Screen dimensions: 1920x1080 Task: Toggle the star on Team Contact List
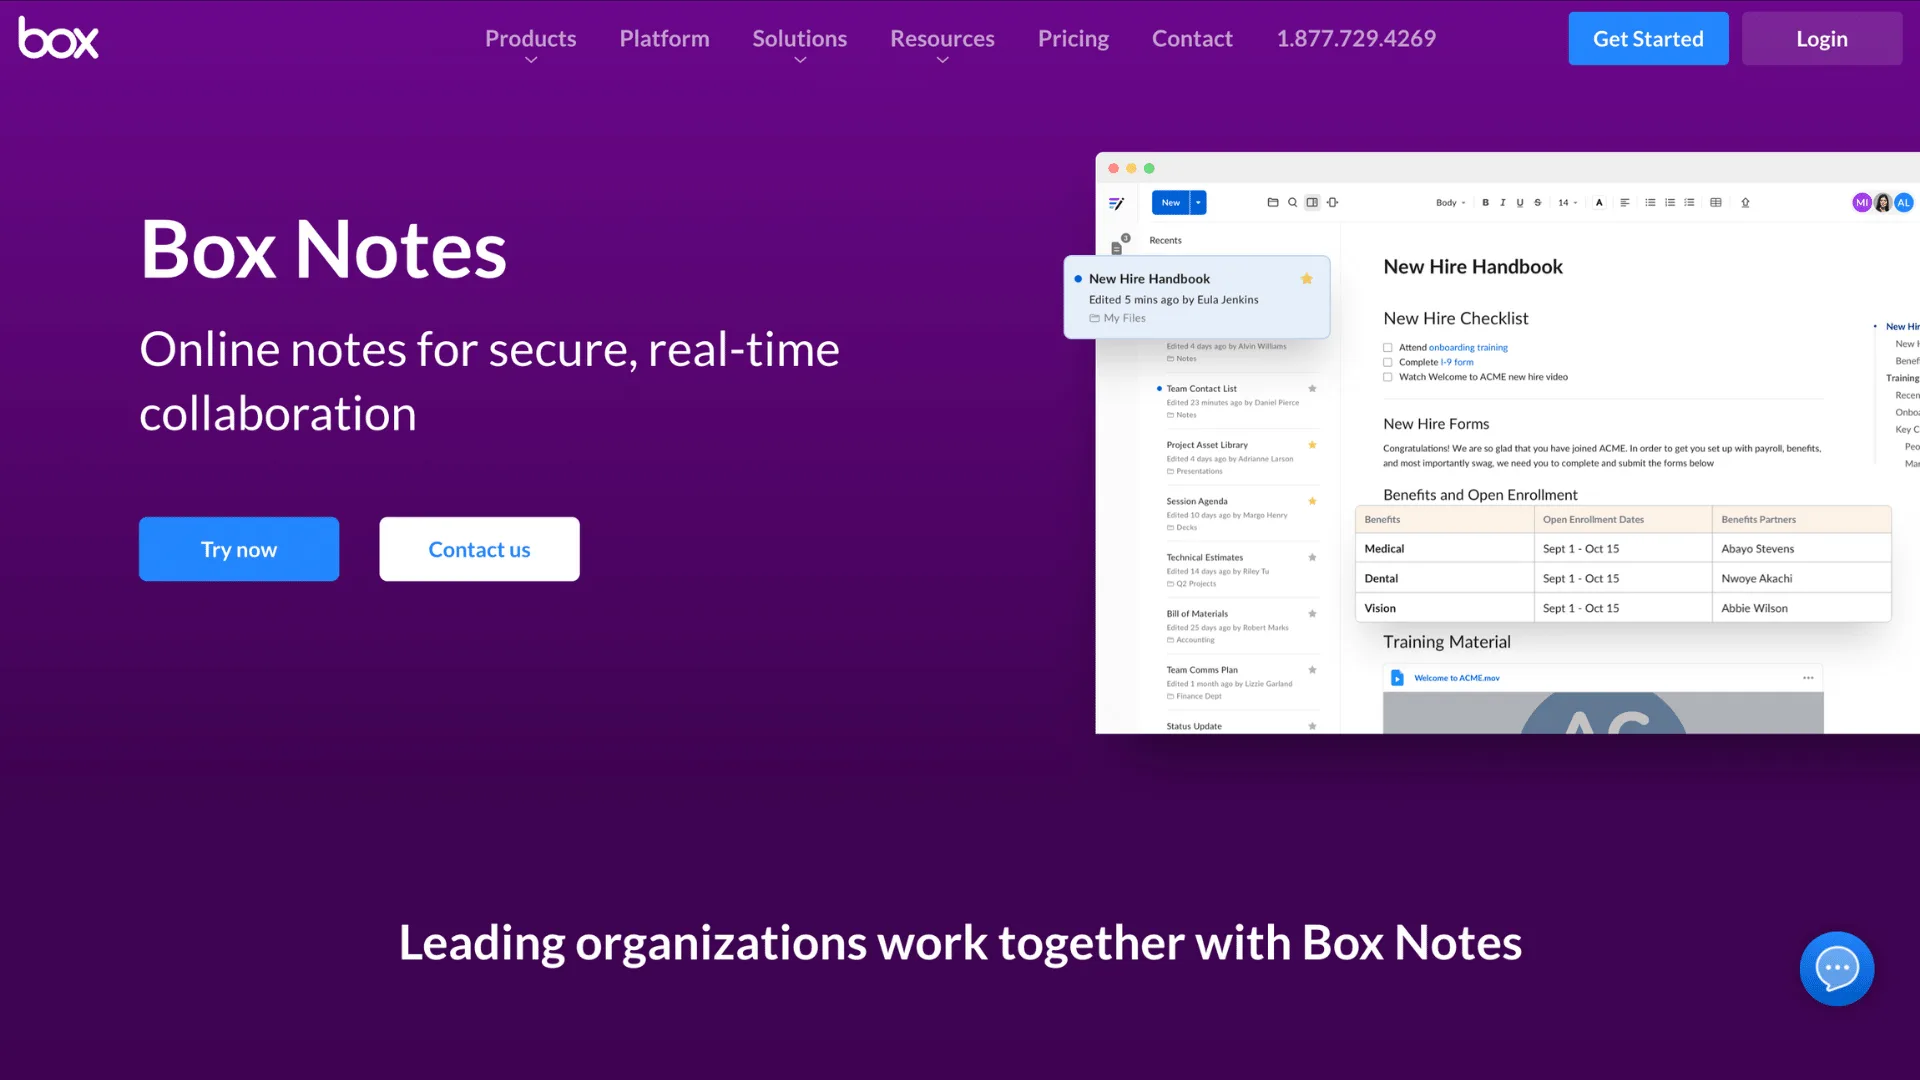(x=1312, y=389)
